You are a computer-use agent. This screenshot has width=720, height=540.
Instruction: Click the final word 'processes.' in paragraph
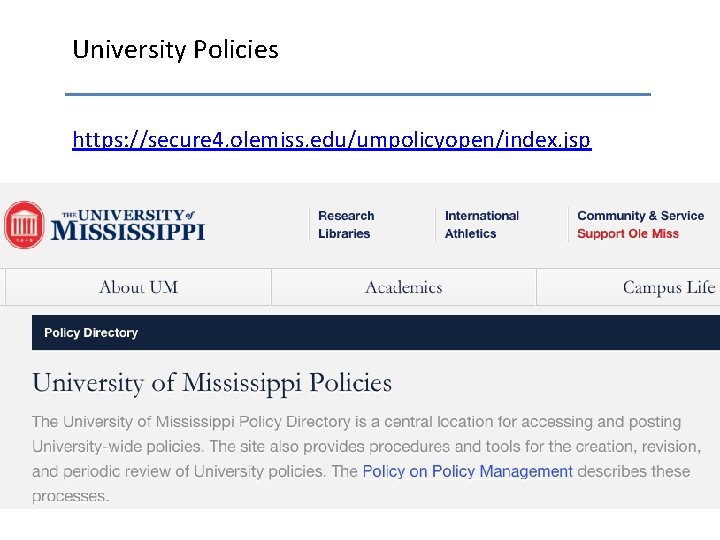click(70, 496)
